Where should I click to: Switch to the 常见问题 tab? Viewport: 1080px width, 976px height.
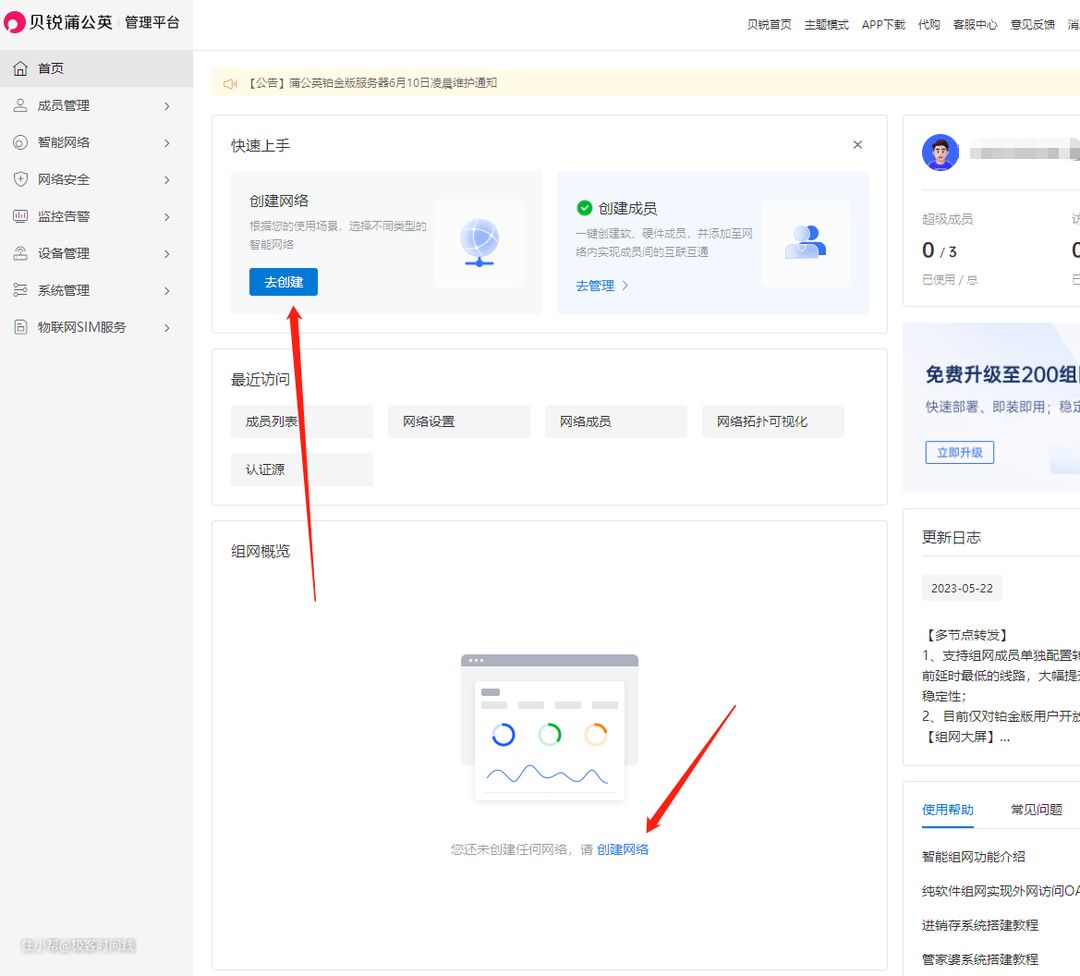pyautogui.click(x=1036, y=810)
